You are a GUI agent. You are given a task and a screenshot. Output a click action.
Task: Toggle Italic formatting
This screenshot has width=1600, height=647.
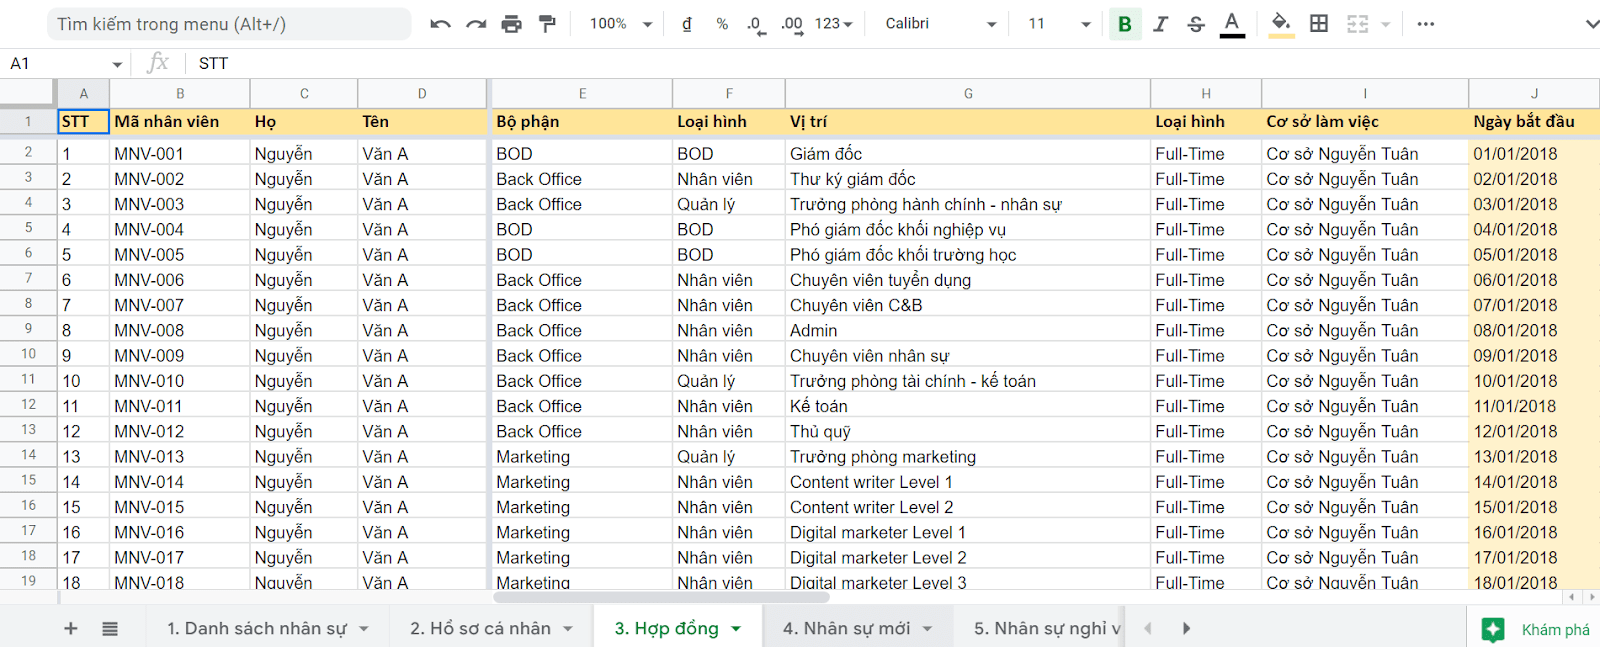tap(1160, 24)
